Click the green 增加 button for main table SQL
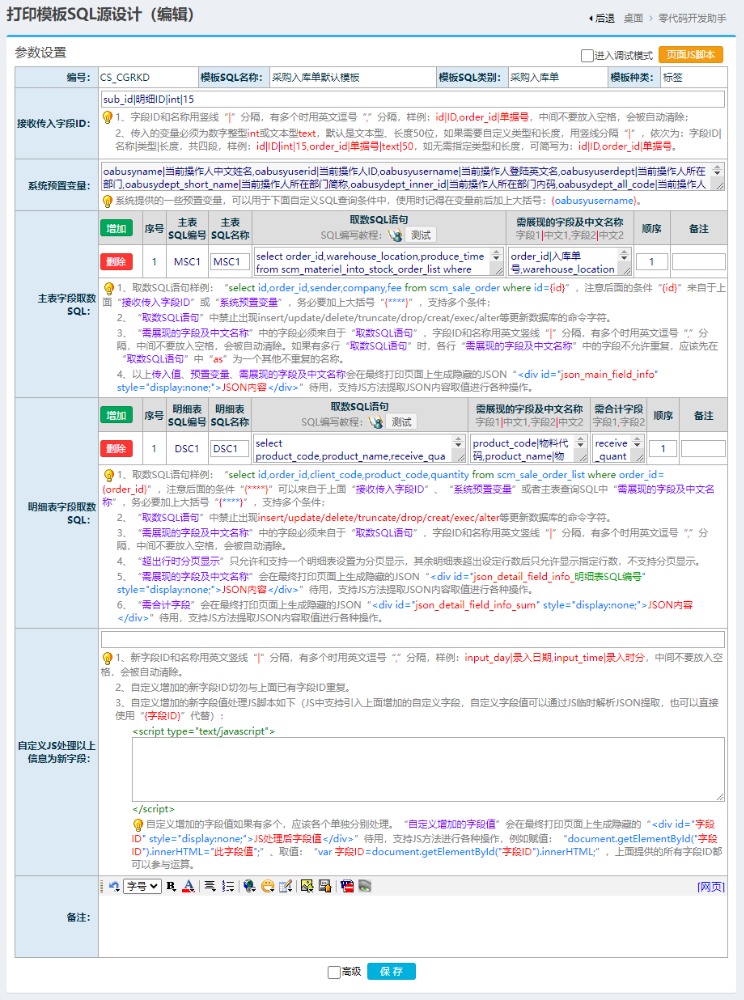 (116, 229)
